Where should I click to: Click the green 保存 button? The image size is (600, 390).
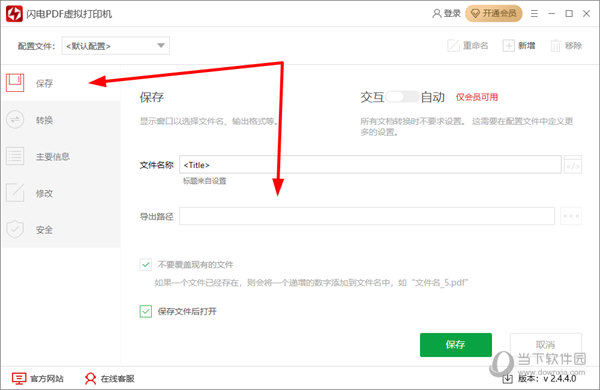(456, 344)
